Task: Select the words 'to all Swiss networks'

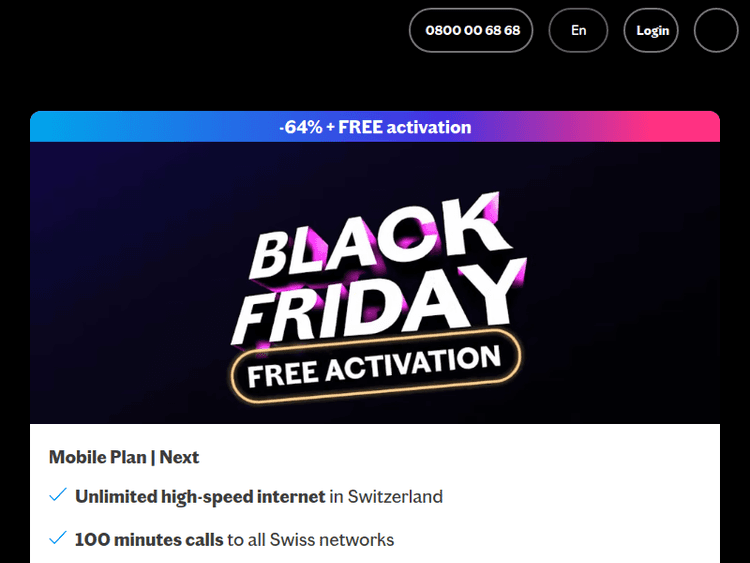Action: point(311,540)
